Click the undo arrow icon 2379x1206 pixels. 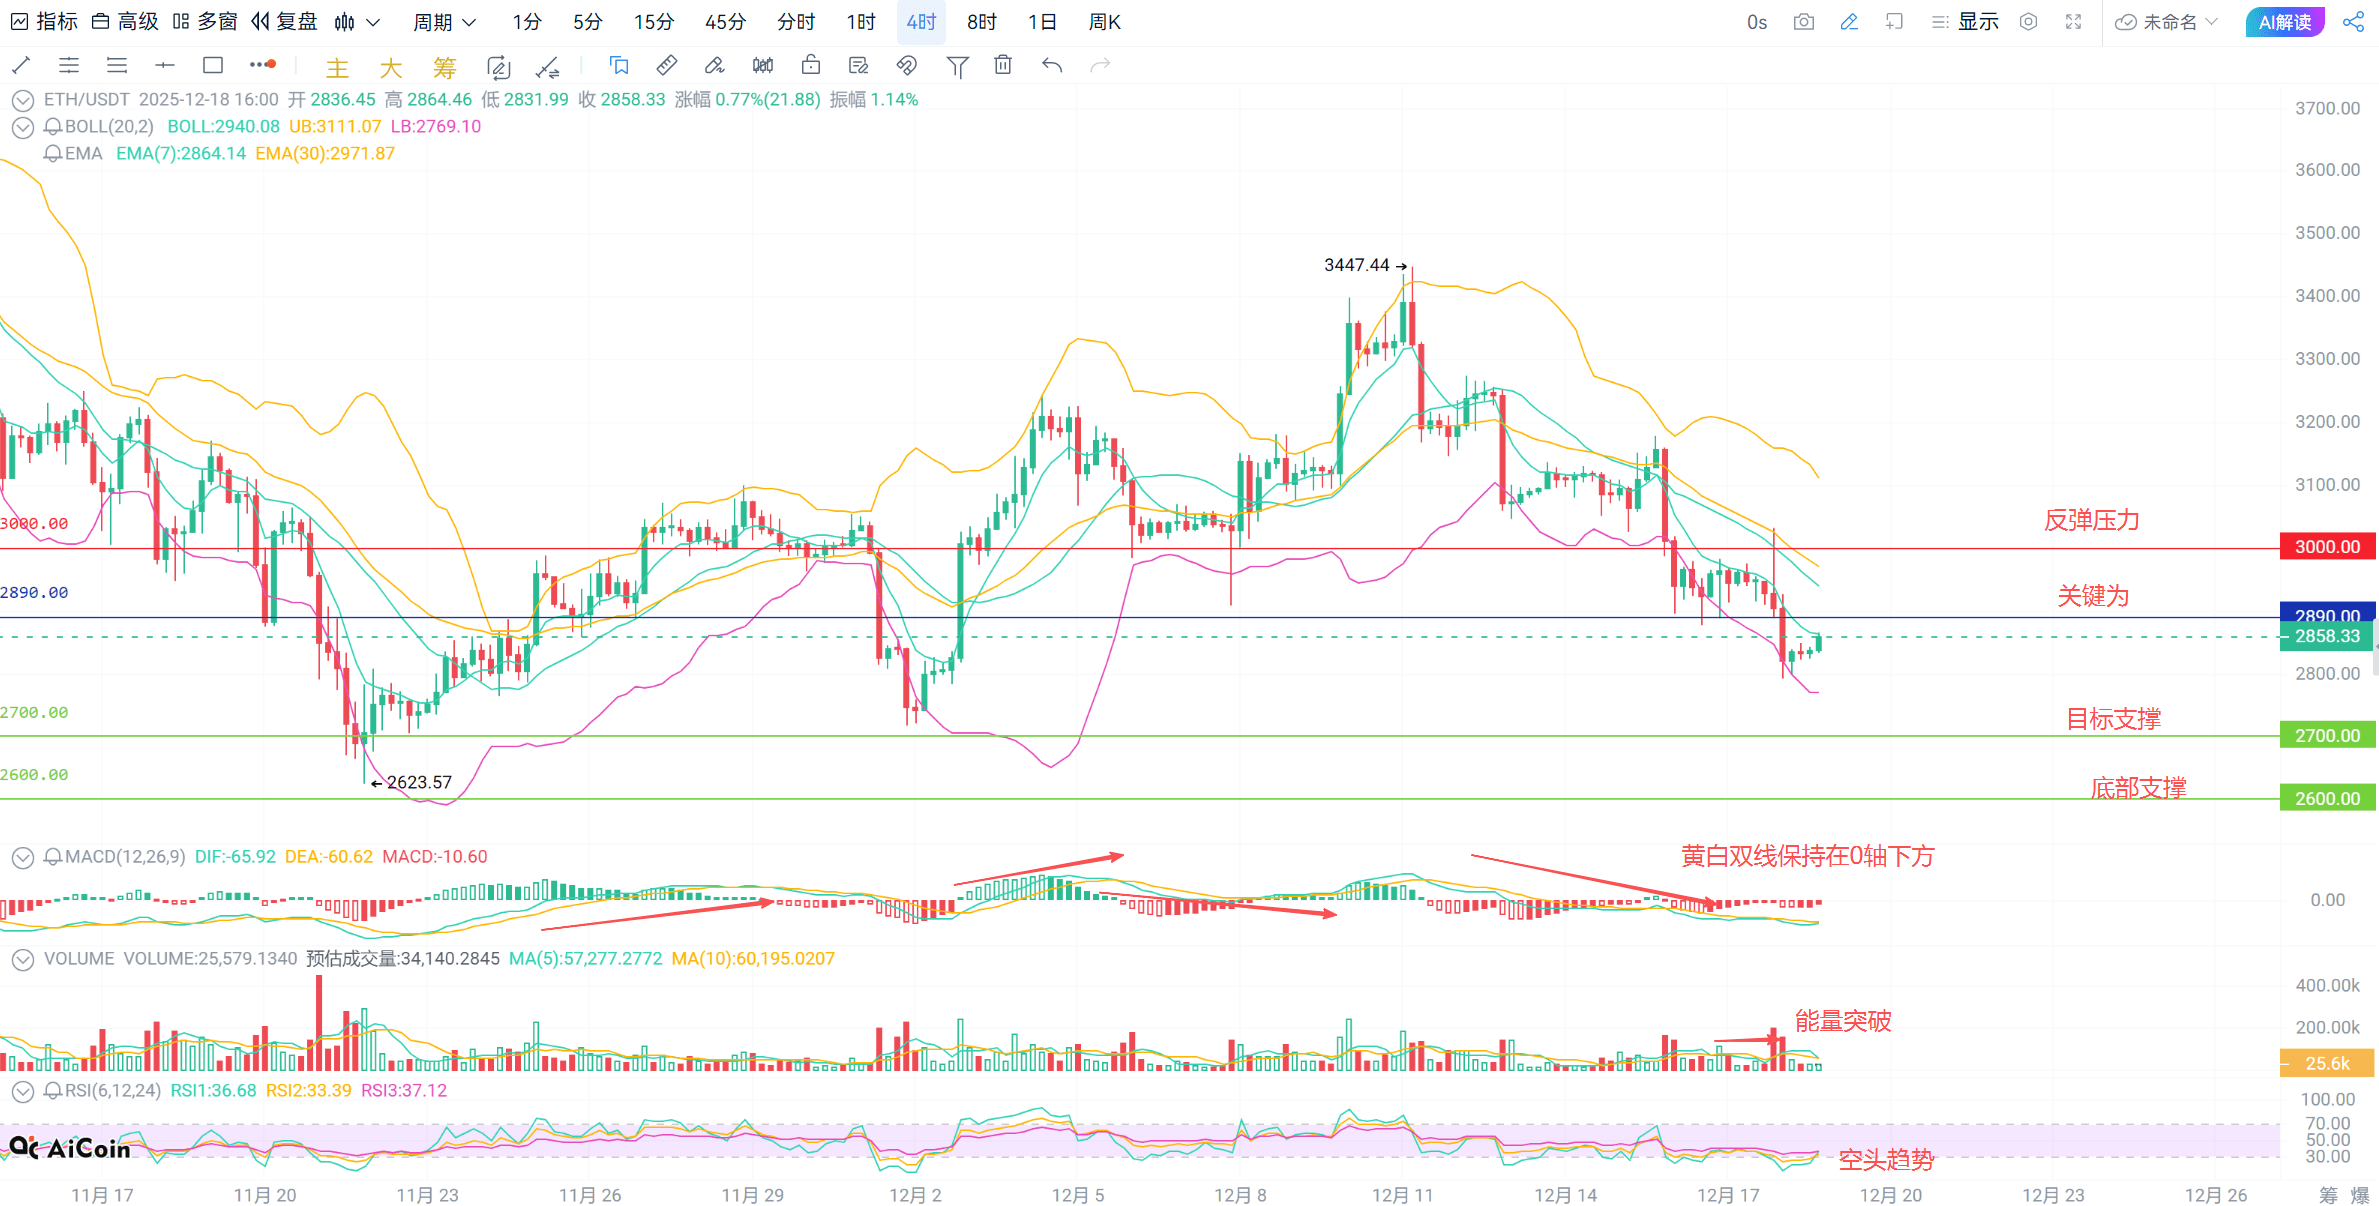pos(1051,66)
